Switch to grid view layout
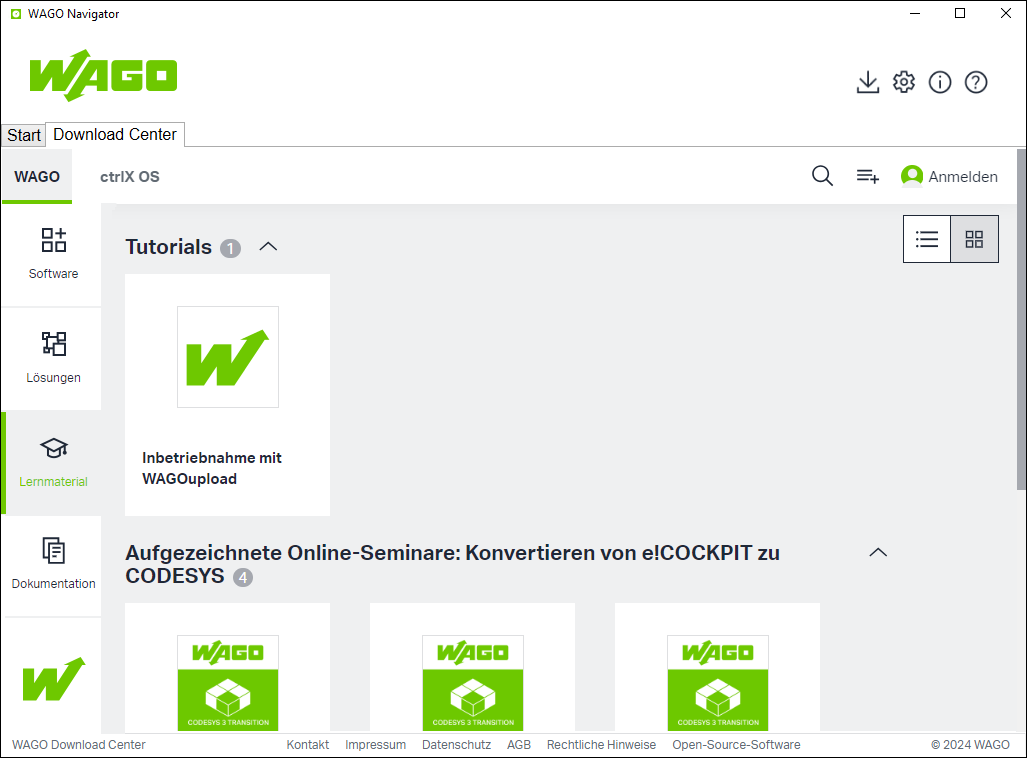 974,239
